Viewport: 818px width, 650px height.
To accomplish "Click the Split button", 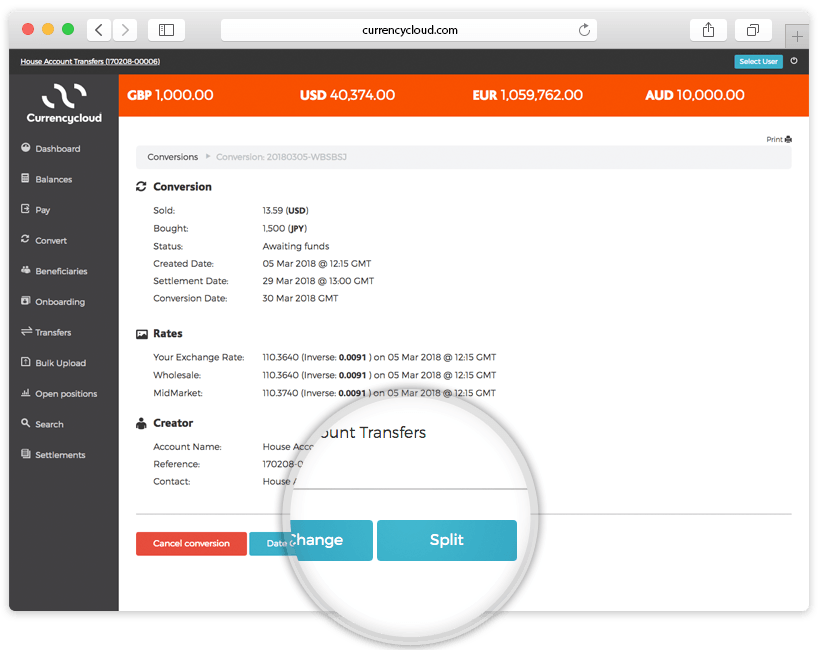I will click(x=447, y=540).
